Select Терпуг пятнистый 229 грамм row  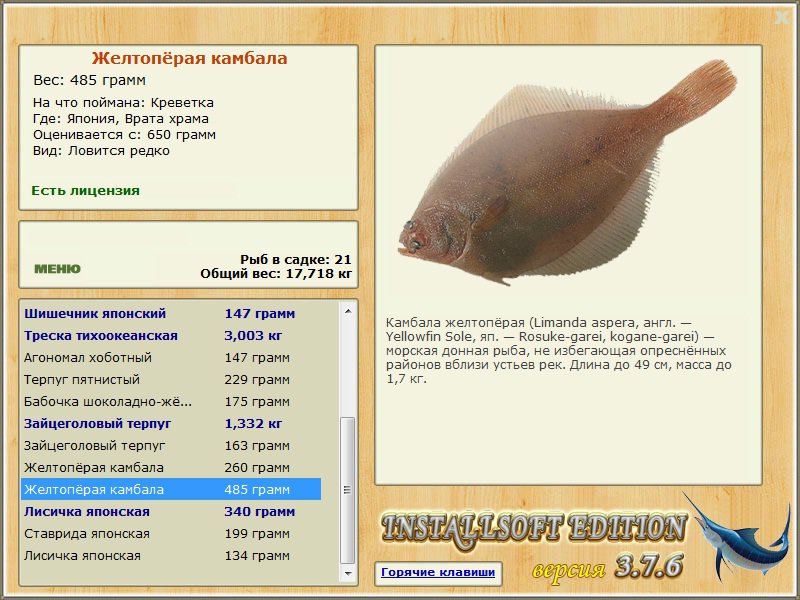click(171, 380)
